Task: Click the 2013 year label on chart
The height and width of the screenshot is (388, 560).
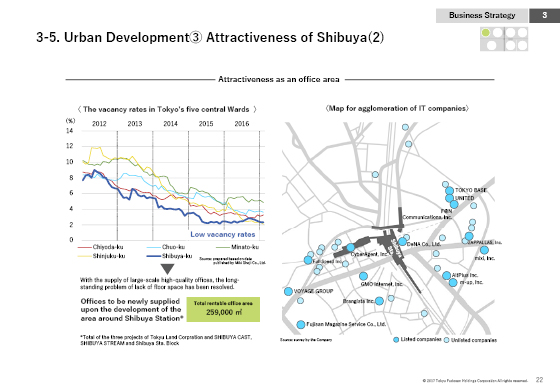Action: (135, 124)
